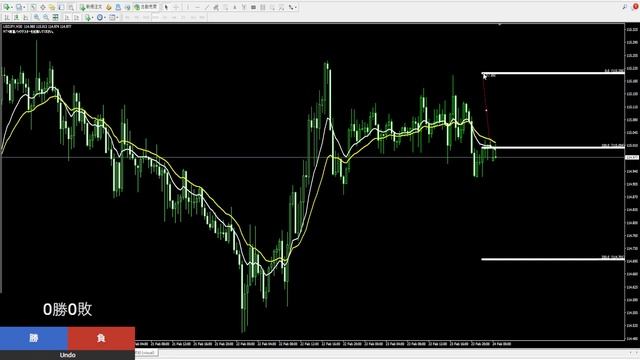Toggle the Data Window icon
Viewport: 640px width, 360px height.
[42, 7]
